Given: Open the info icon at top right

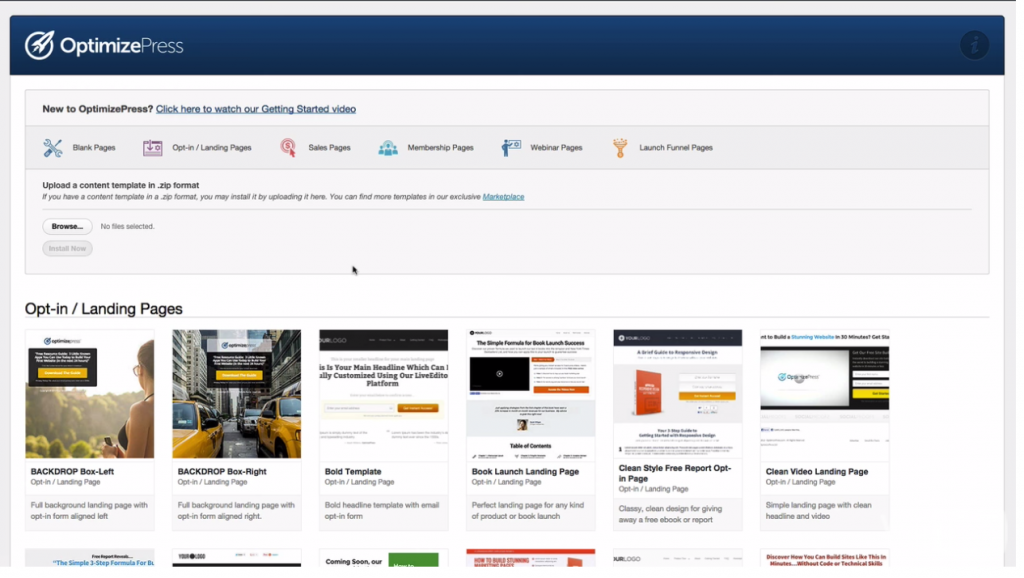Looking at the screenshot, I should click(974, 44).
